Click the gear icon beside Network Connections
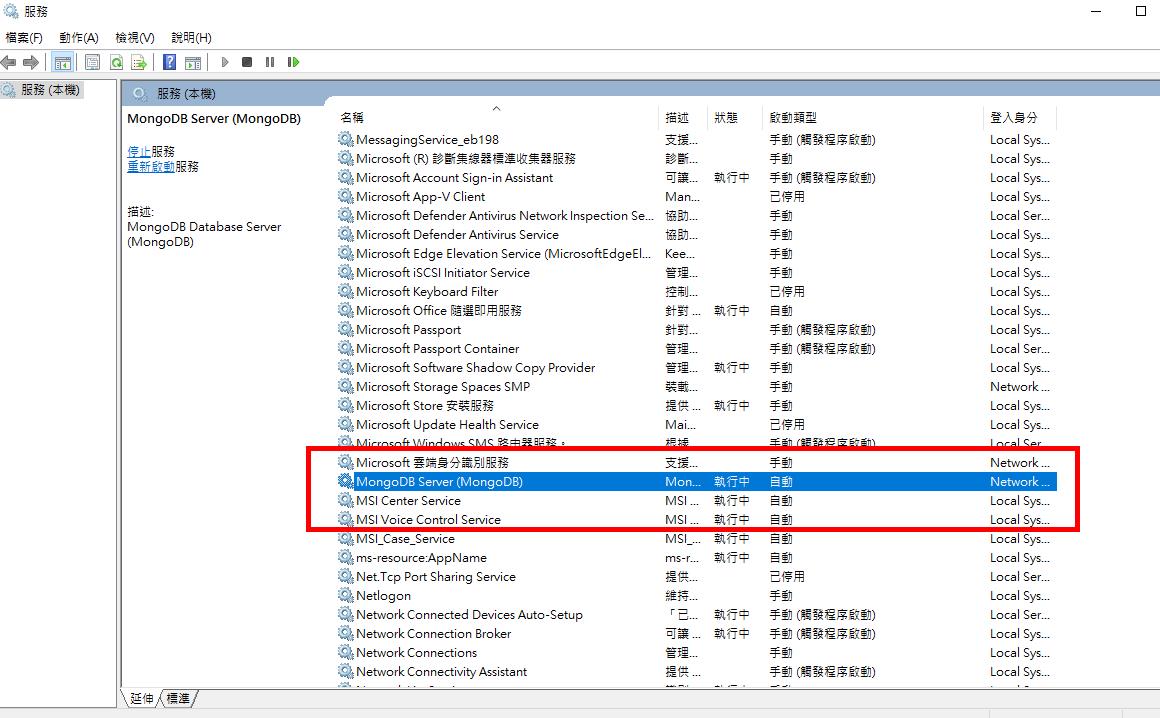Image resolution: width=1160 pixels, height=718 pixels. click(x=345, y=652)
